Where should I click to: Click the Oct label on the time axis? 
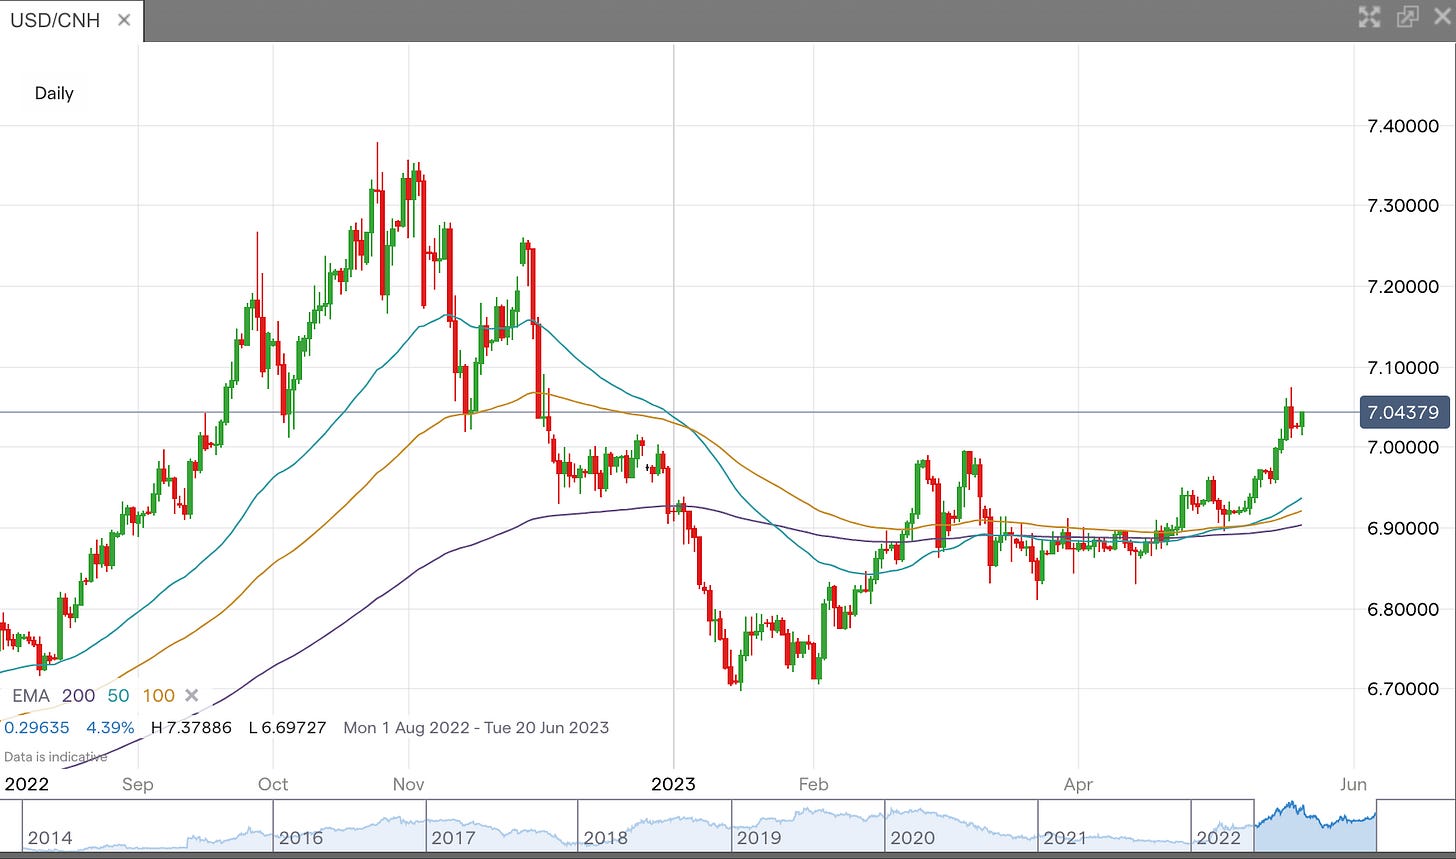click(x=272, y=784)
